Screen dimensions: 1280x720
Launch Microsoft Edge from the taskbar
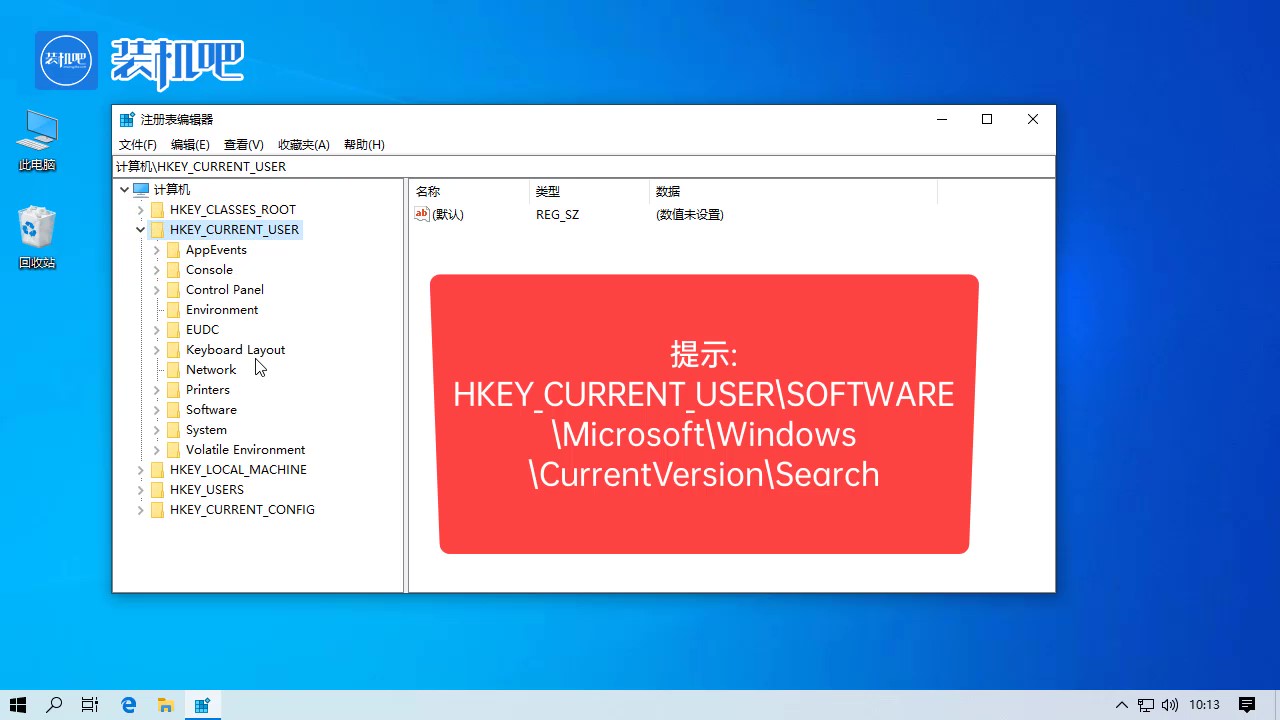point(128,705)
